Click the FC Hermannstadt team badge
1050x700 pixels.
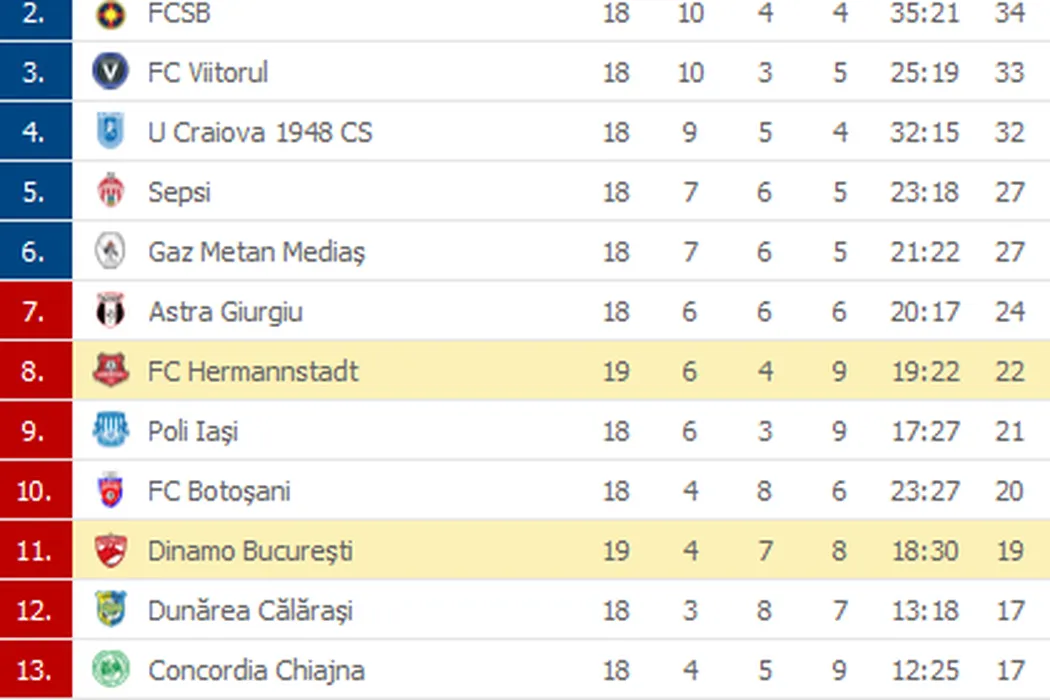click(110, 371)
